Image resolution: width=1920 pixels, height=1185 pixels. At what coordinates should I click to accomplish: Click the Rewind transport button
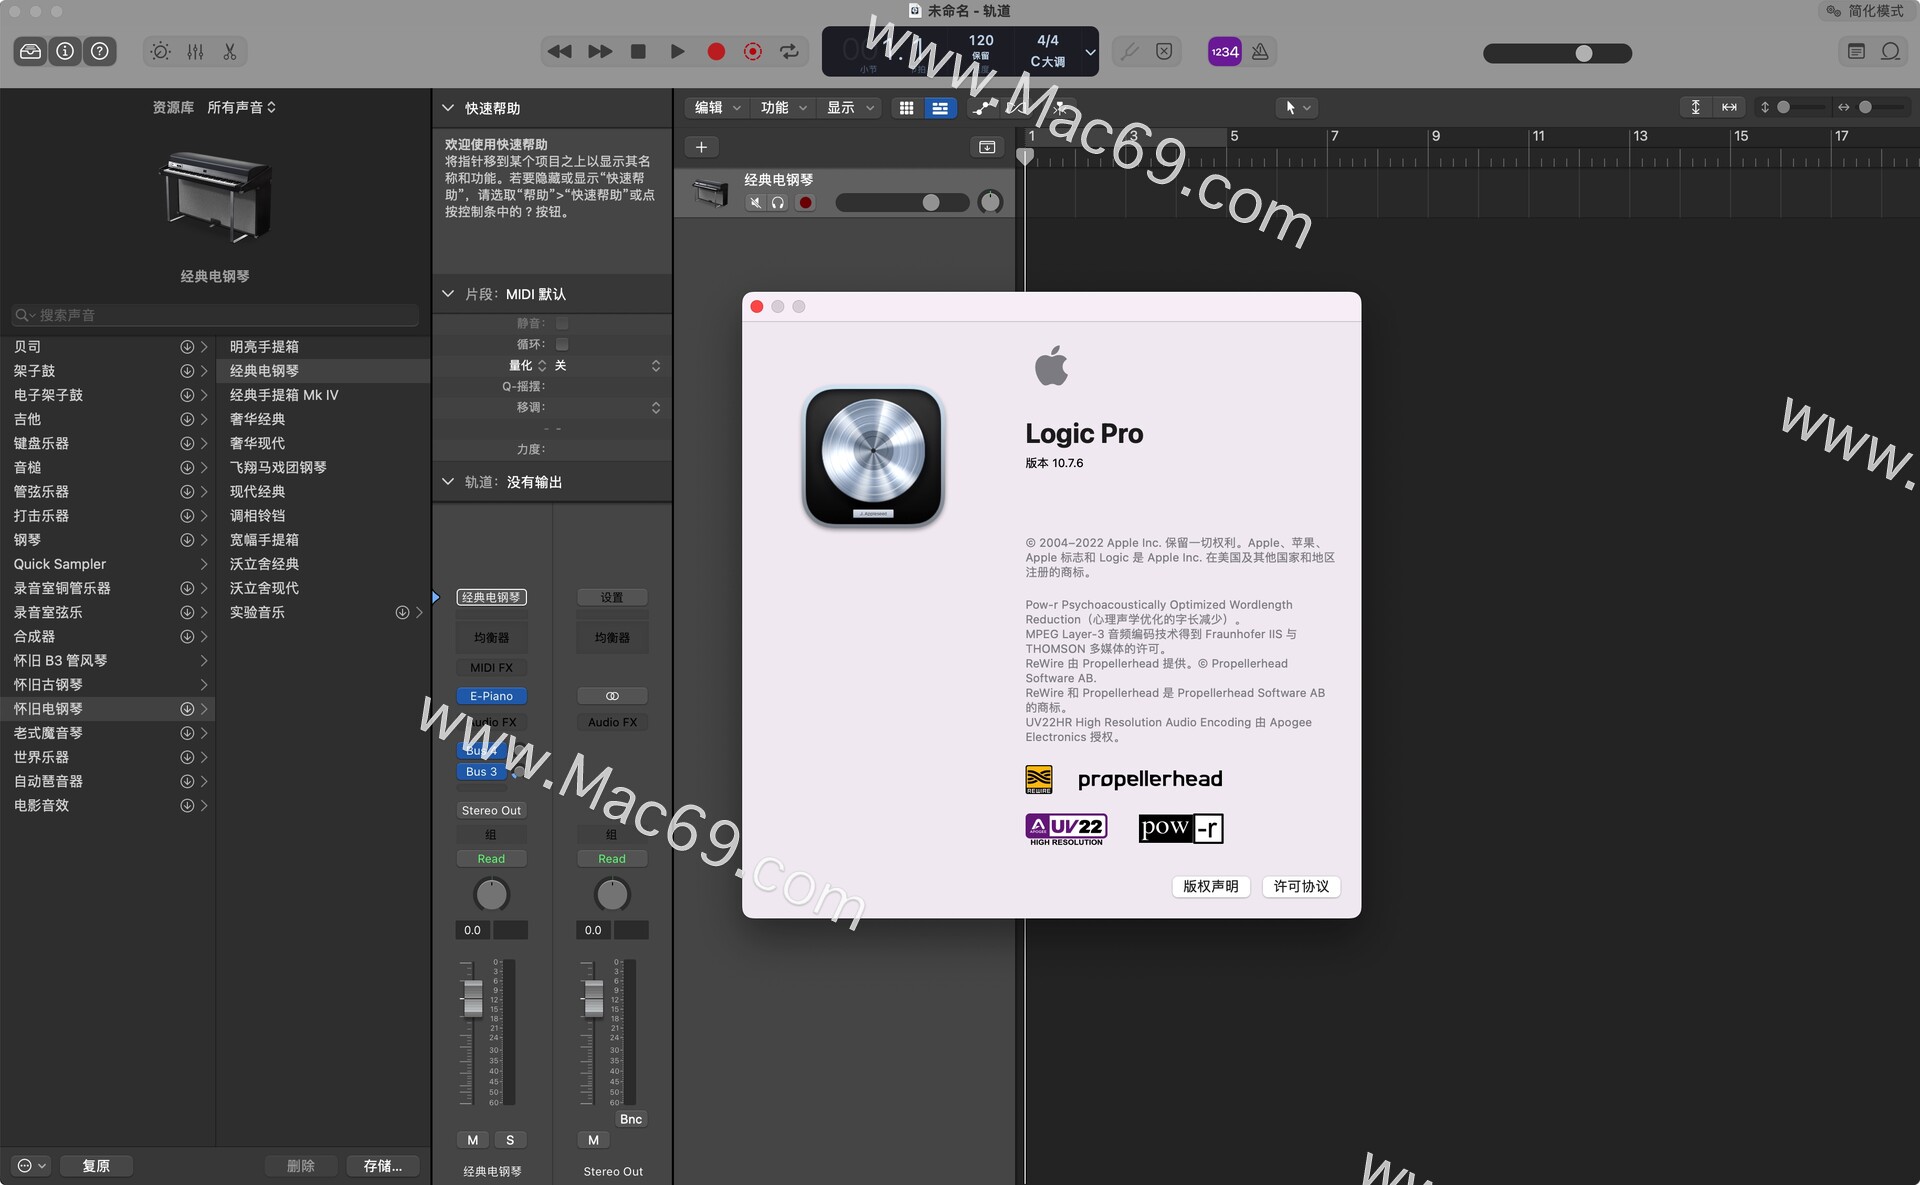pyautogui.click(x=560, y=51)
